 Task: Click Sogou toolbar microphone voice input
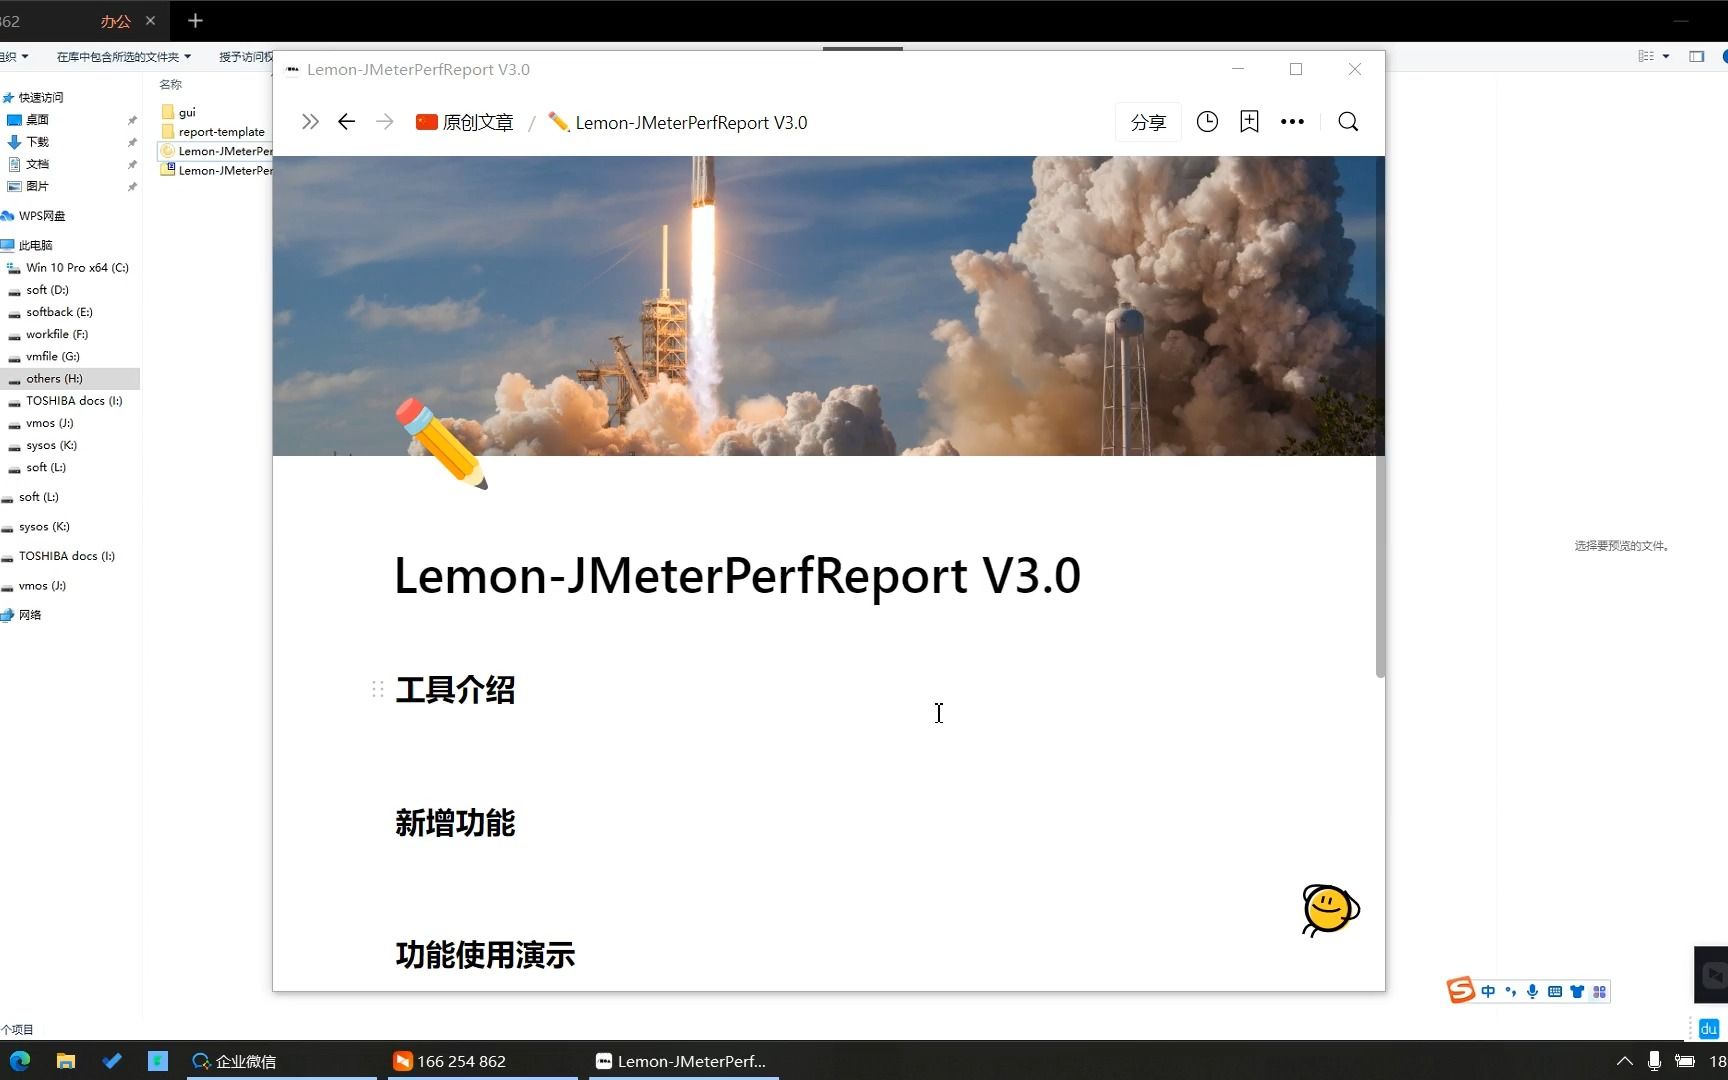(x=1532, y=992)
